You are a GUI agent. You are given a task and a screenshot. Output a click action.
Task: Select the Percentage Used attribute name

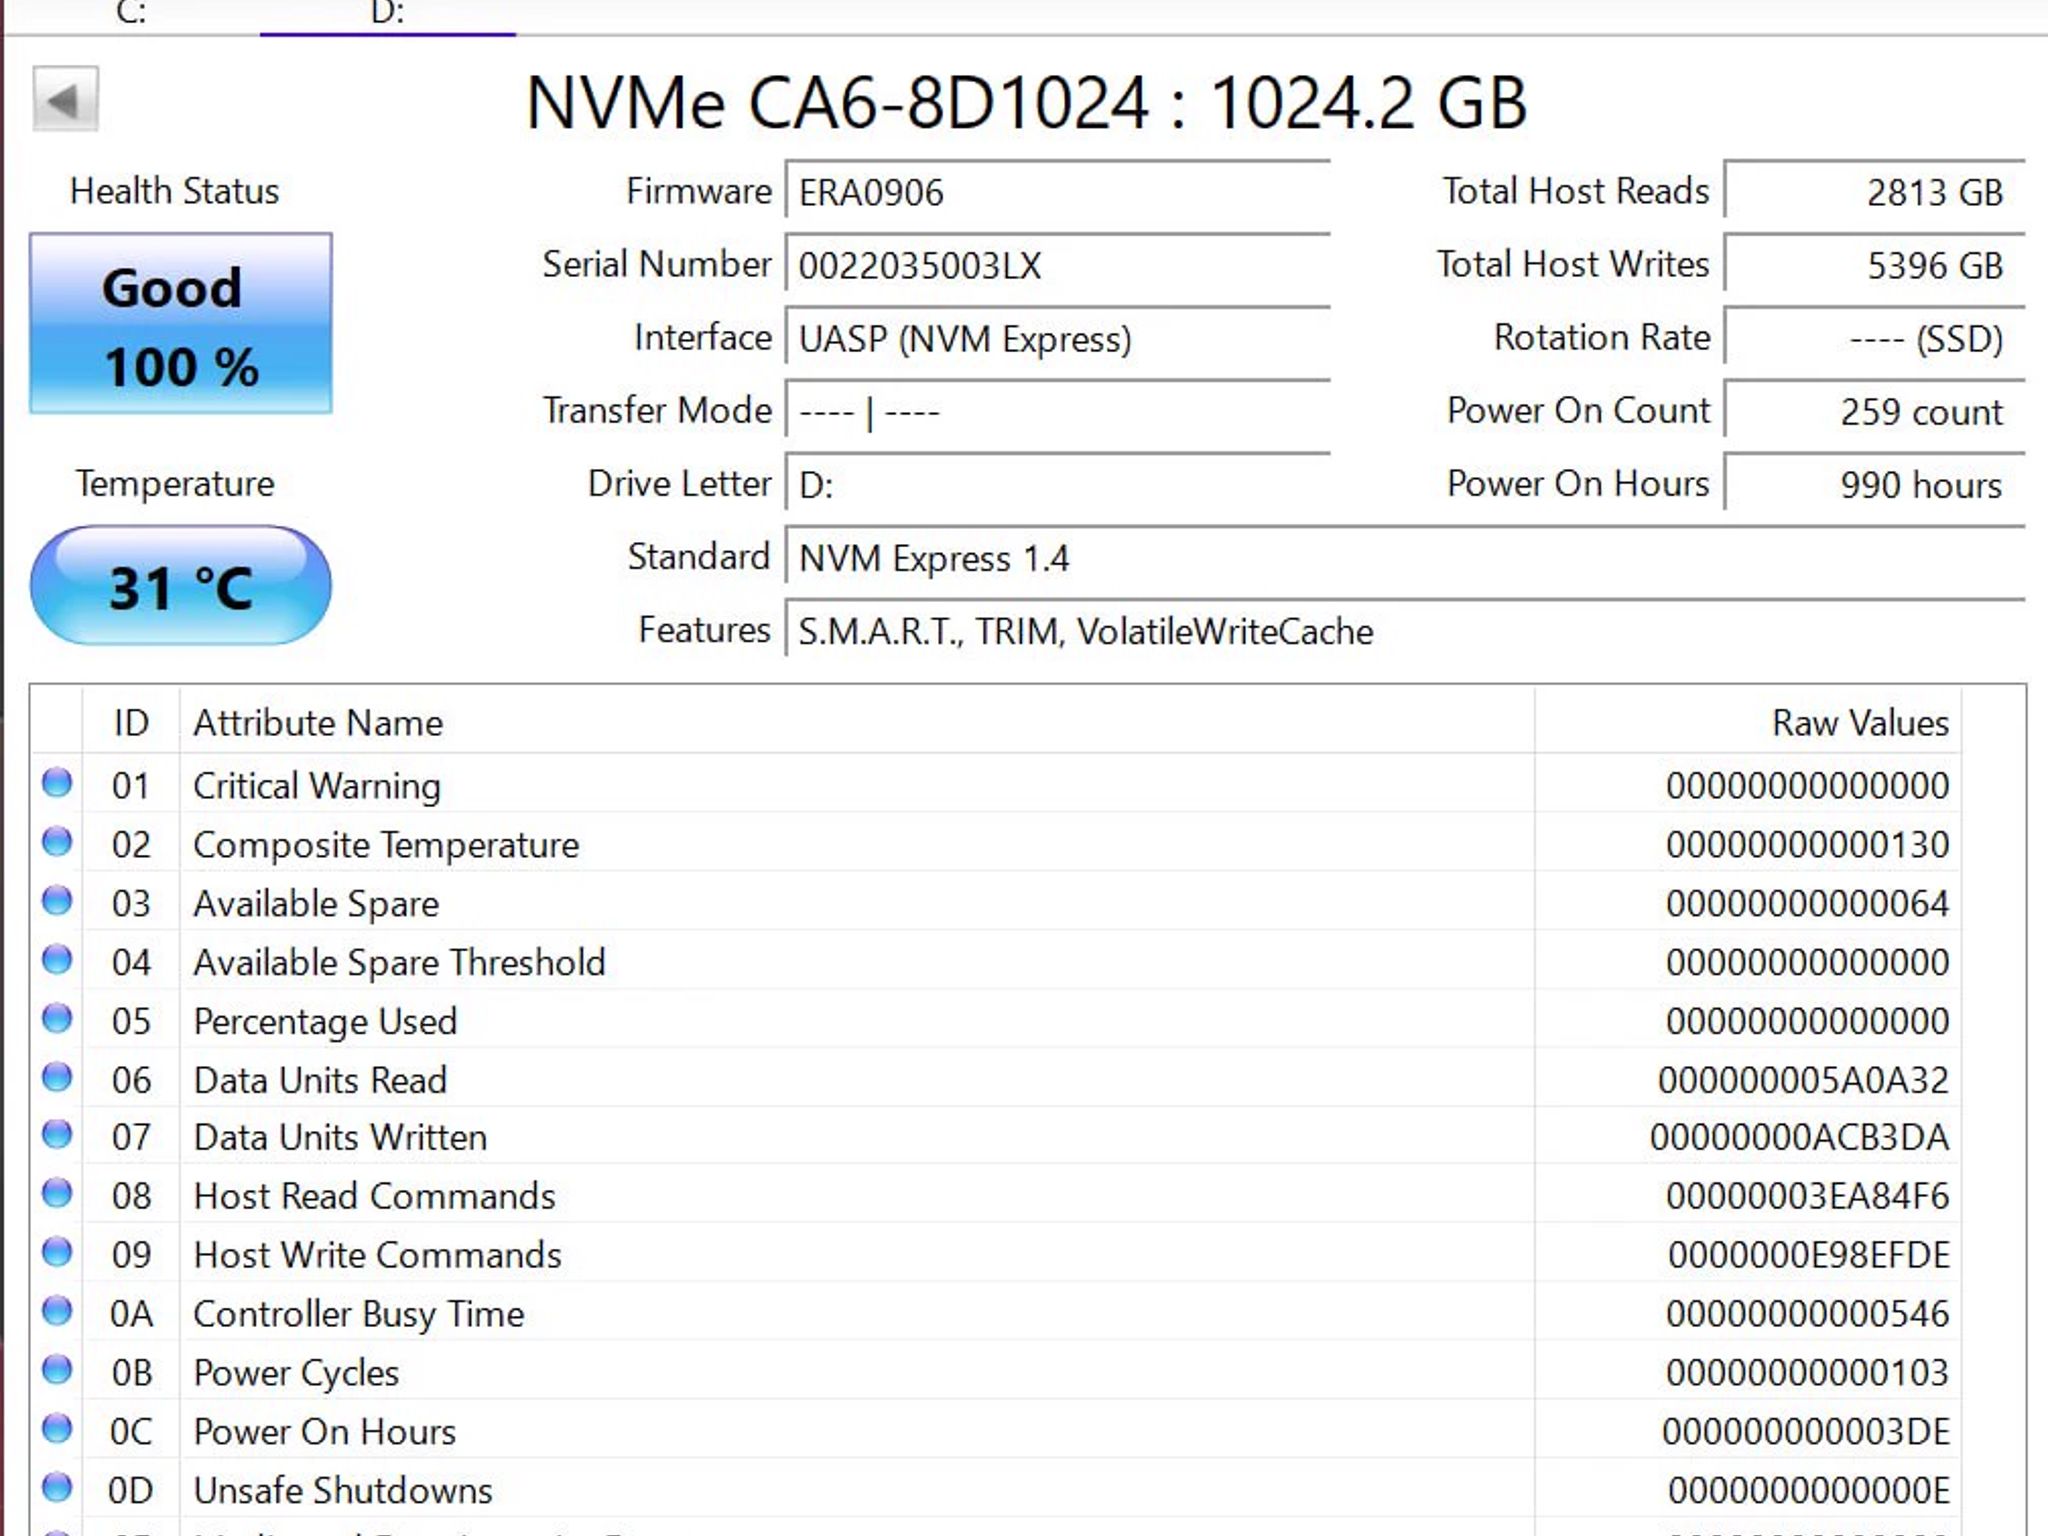click(325, 1021)
